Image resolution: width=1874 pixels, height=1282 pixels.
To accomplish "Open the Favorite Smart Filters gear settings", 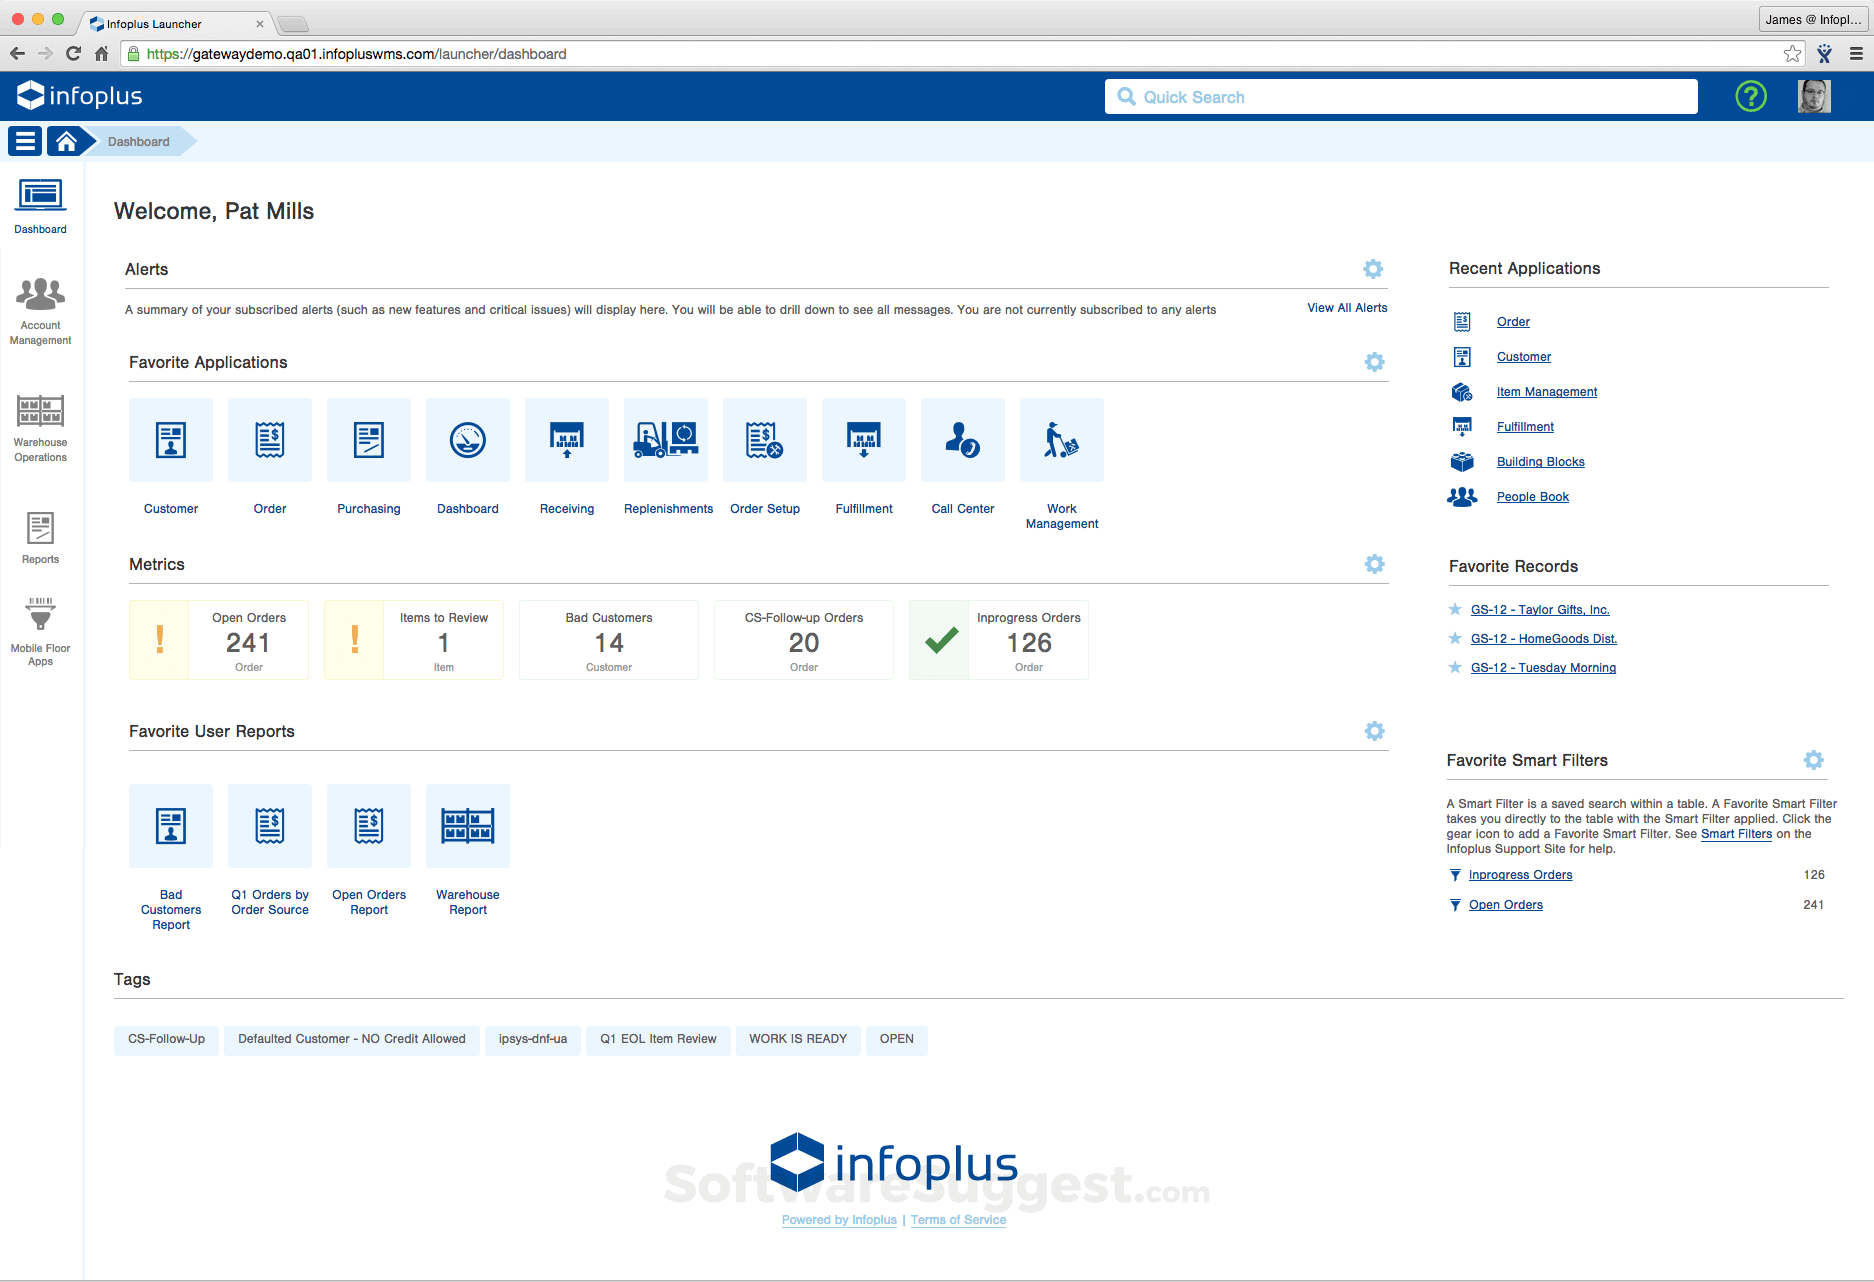I will 1814,760.
